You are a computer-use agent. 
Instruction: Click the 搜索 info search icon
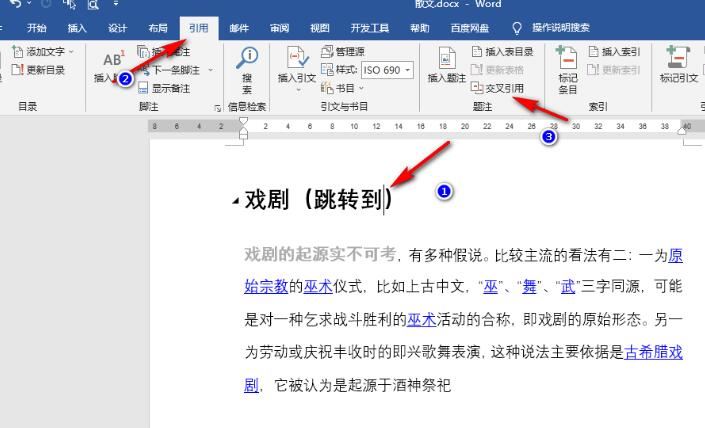(x=247, y=66)
